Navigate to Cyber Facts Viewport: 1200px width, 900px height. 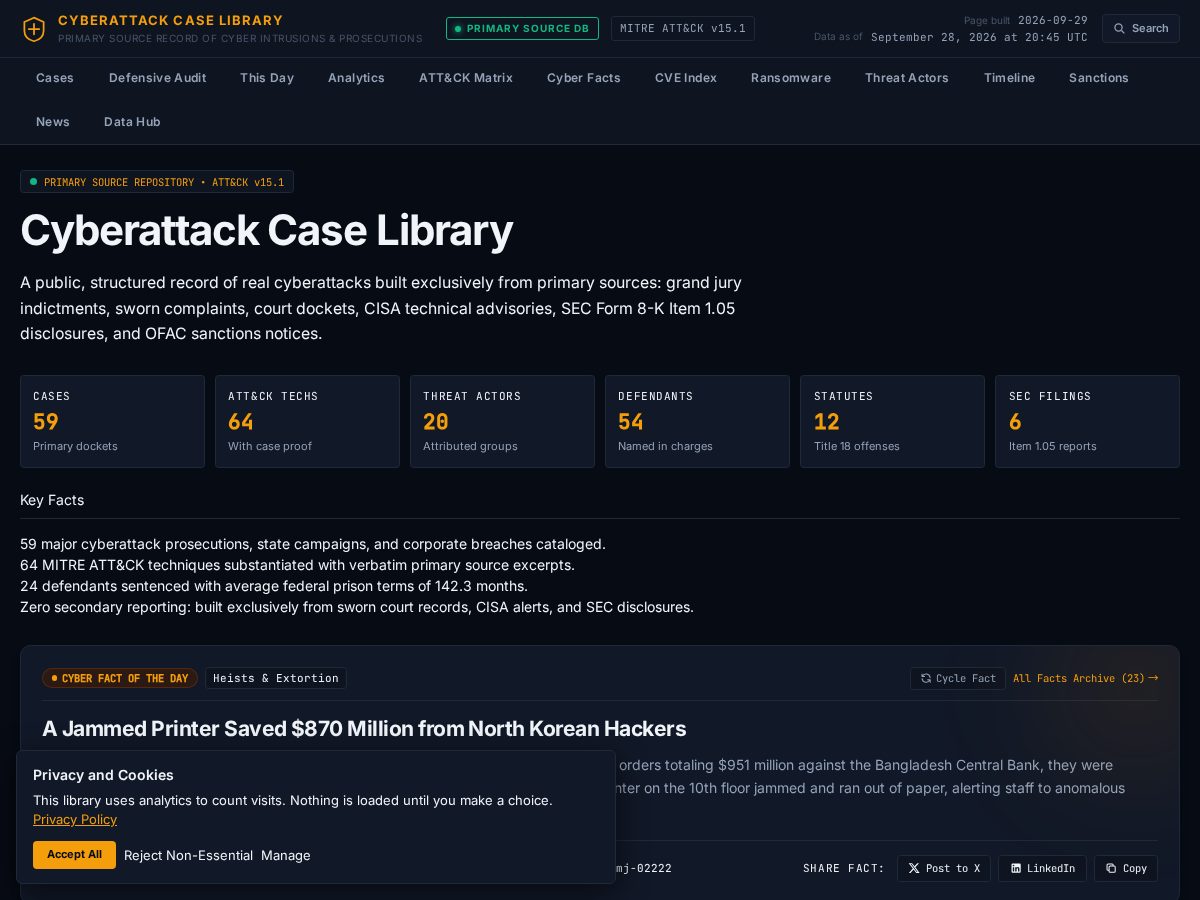coord(584,78)
